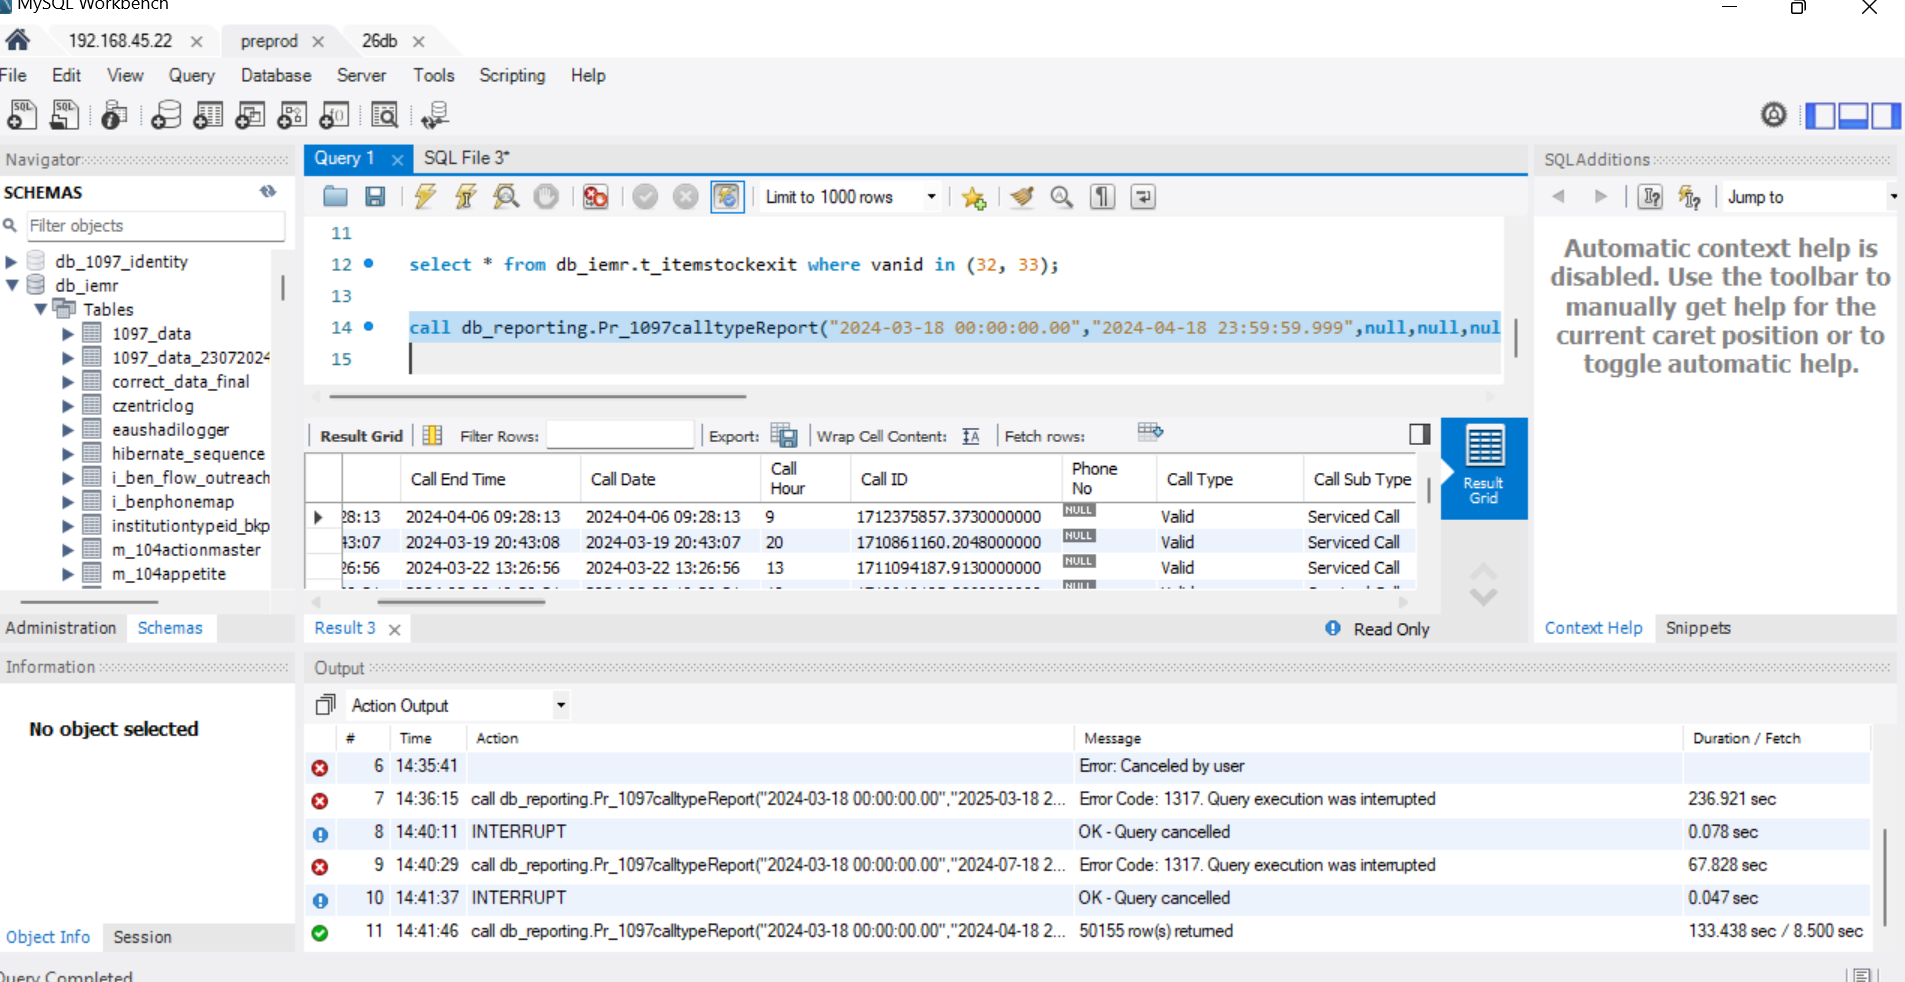Toggle continue-on-error execution icon
Viewport: 1905px width, 982px height.
pyautogui.click(x=596, y=197)
